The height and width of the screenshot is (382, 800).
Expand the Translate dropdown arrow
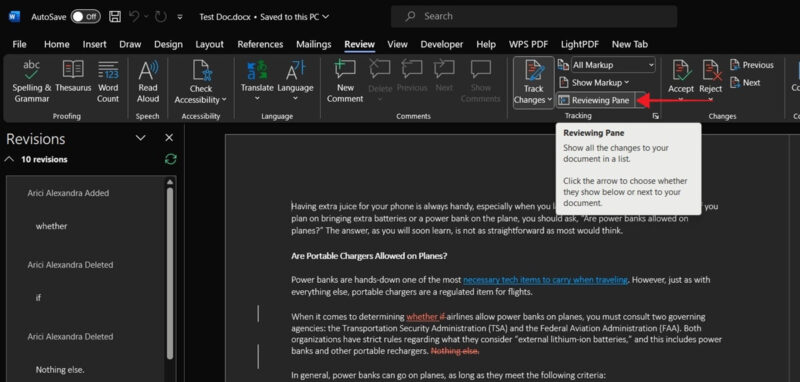coord(257,99)
